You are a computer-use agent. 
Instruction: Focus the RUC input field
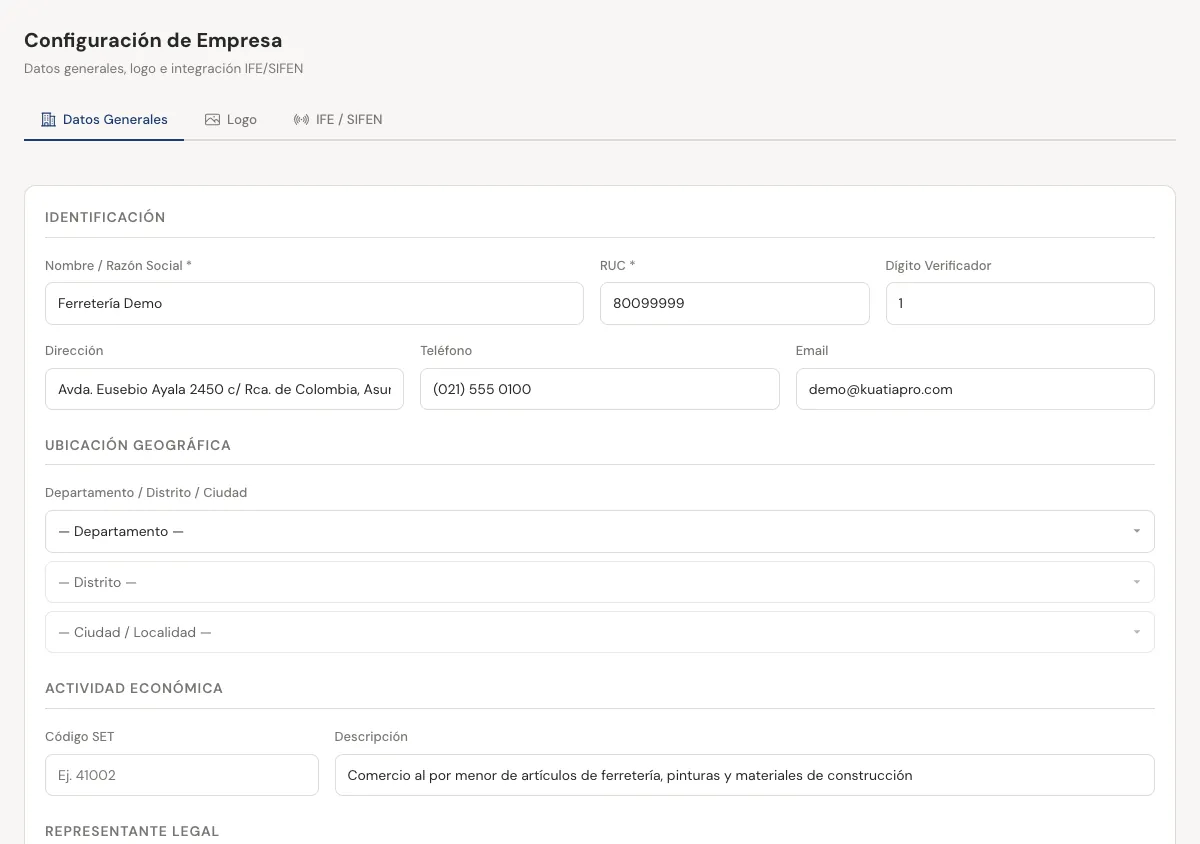click(x=735, y=303)
